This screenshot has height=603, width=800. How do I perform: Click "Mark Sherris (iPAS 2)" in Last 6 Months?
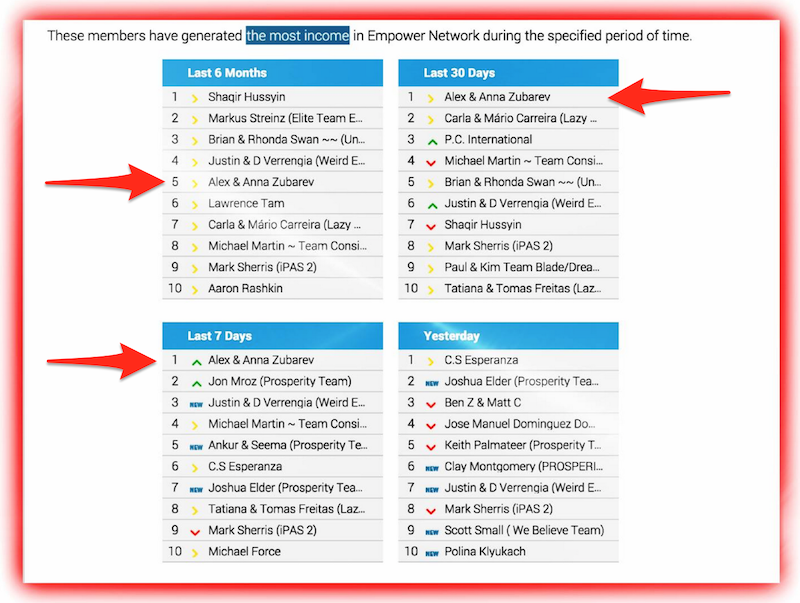262,267
